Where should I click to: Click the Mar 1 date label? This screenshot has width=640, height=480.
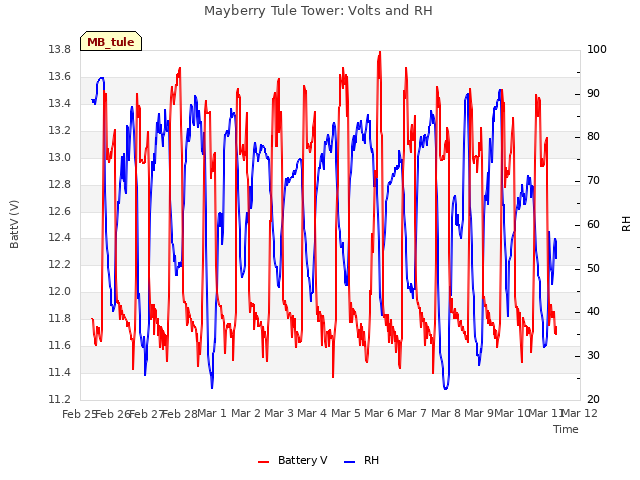[212, 413]
